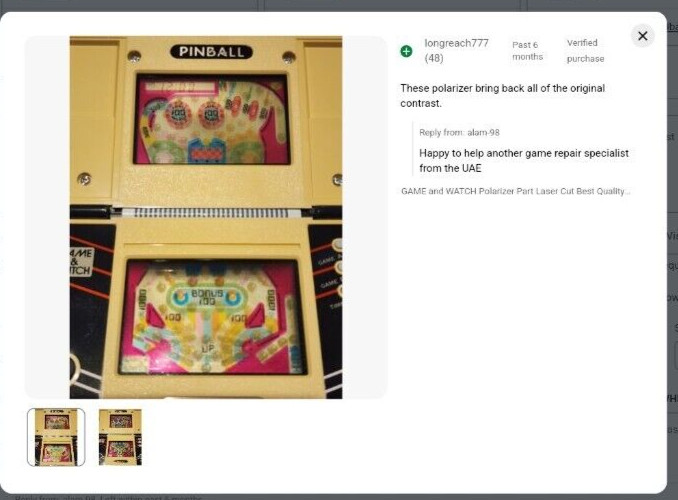Image resolution: width=678 pixels, height=500 pixels.
Task: Click the Game & Watch logo in the photo
Action: point(81,262)
